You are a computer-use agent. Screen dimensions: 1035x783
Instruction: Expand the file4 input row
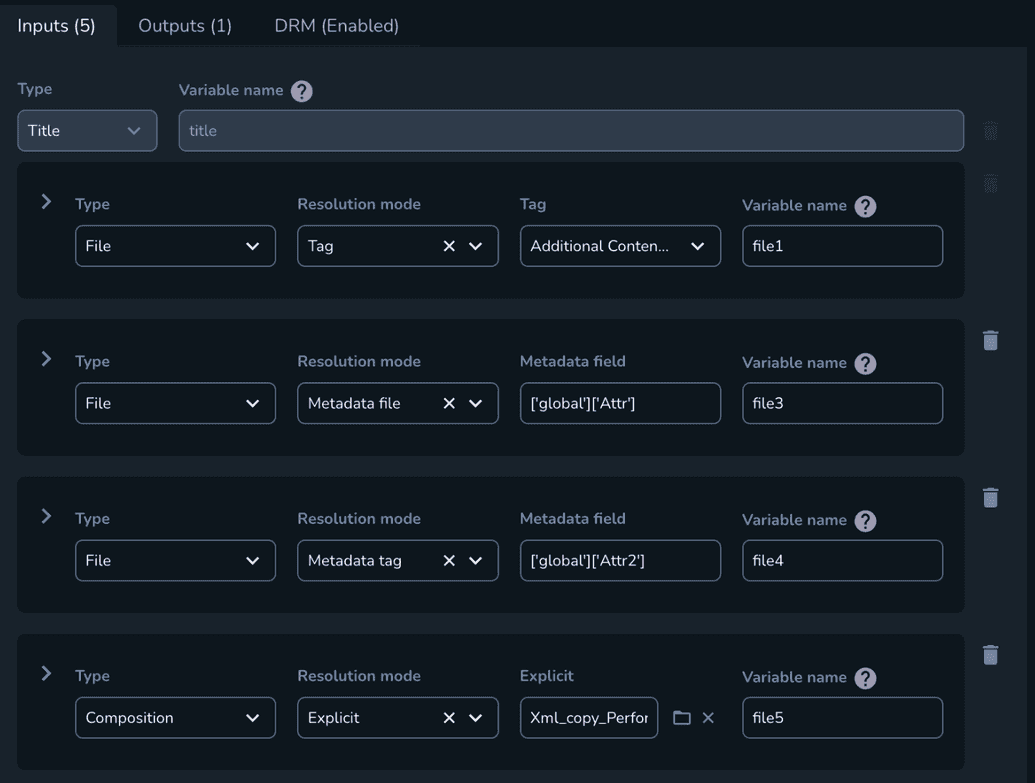tap(46, 516)
